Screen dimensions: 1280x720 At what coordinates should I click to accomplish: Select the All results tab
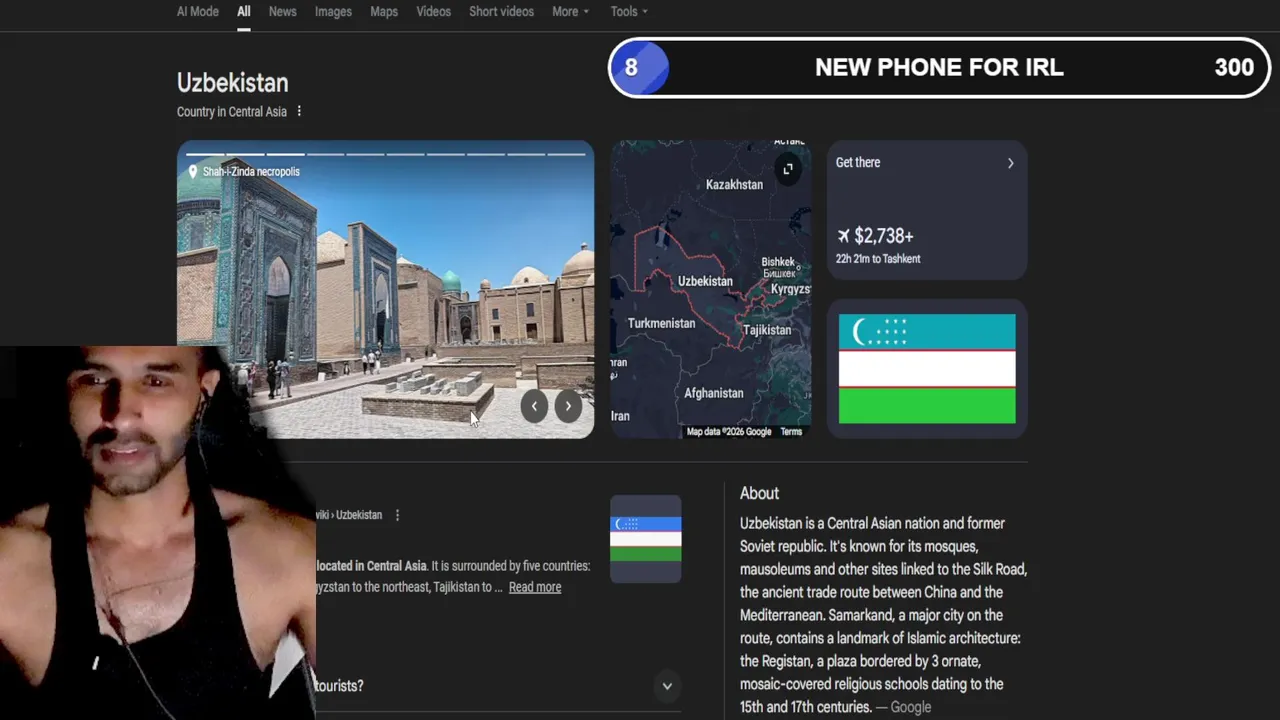(x=243, y=12)
